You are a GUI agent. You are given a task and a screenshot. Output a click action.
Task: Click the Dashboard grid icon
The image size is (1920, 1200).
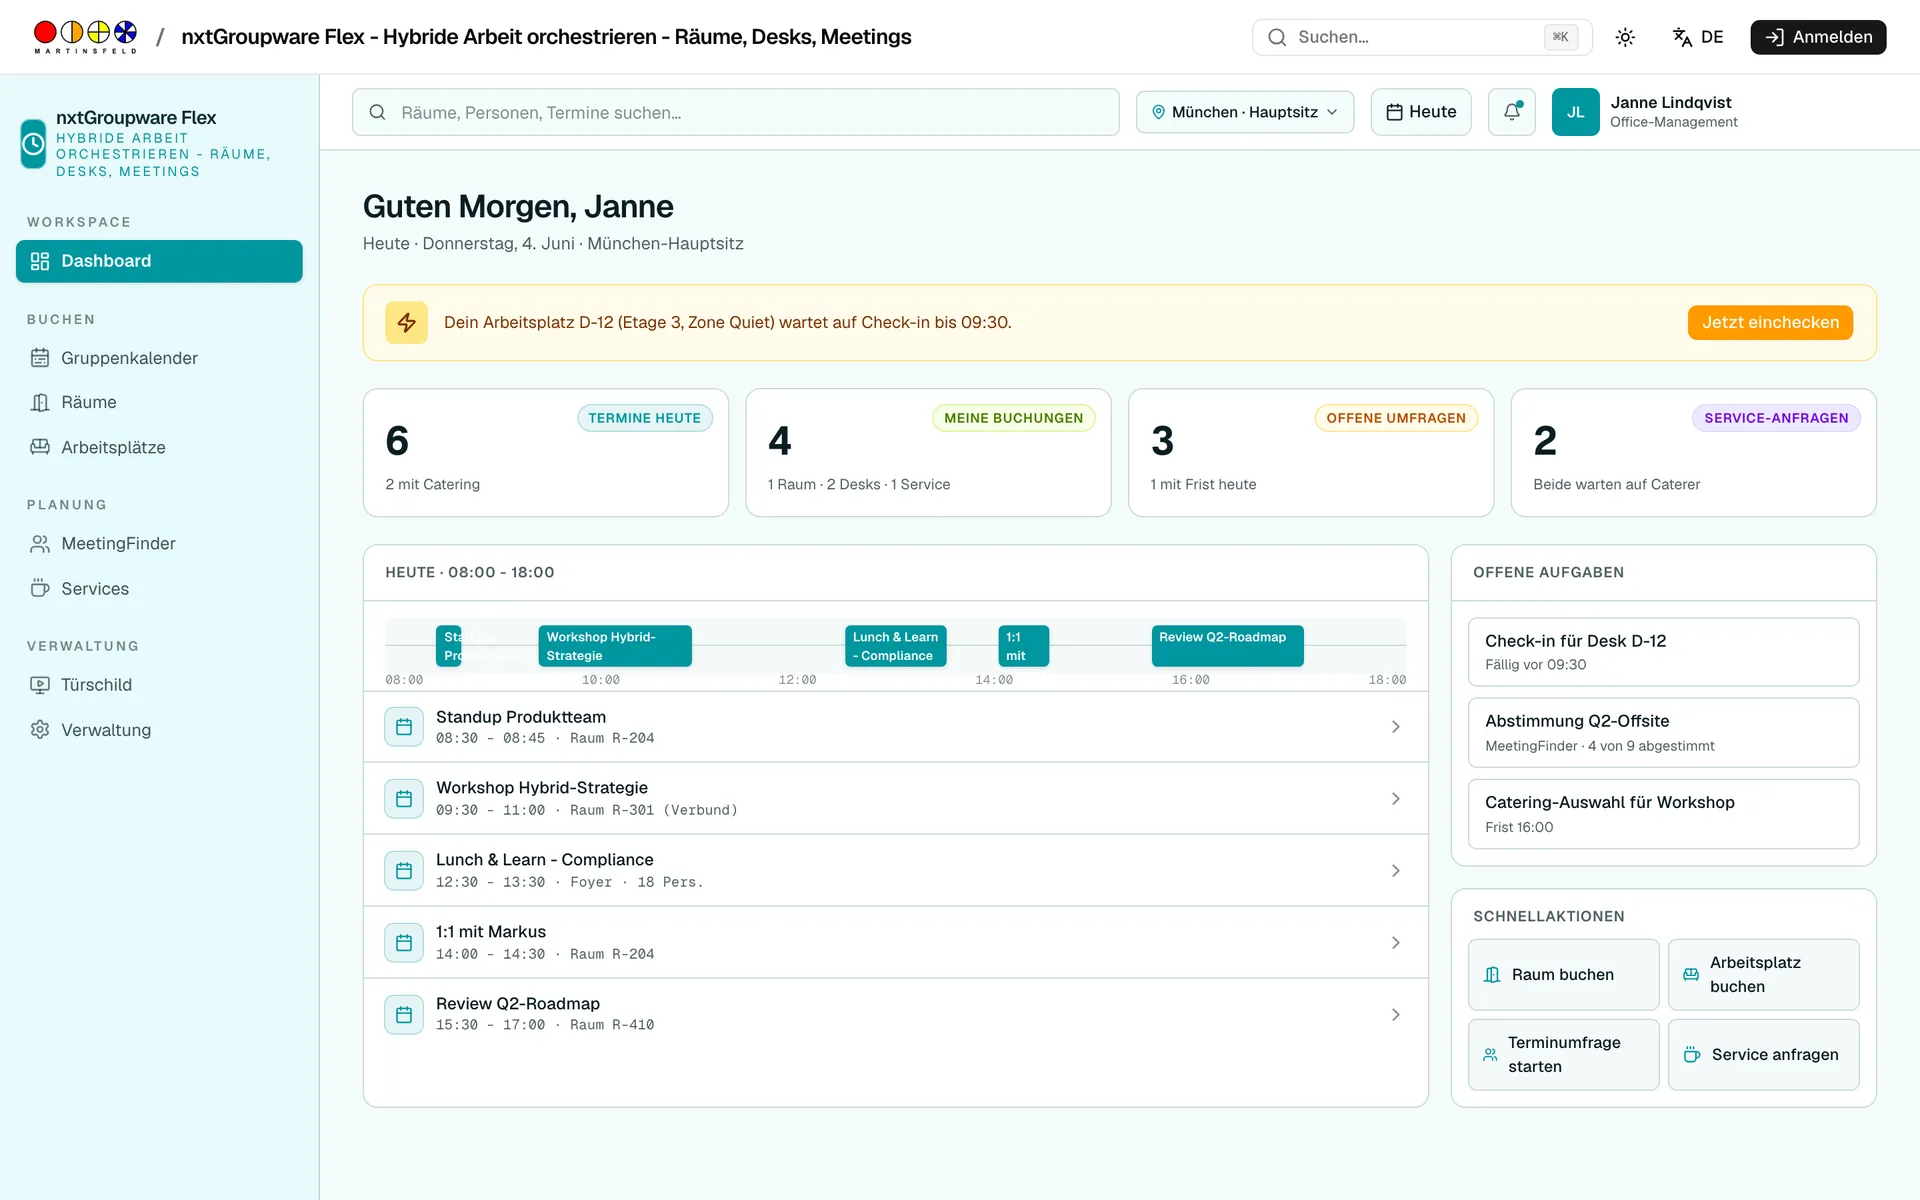point(40,261)
